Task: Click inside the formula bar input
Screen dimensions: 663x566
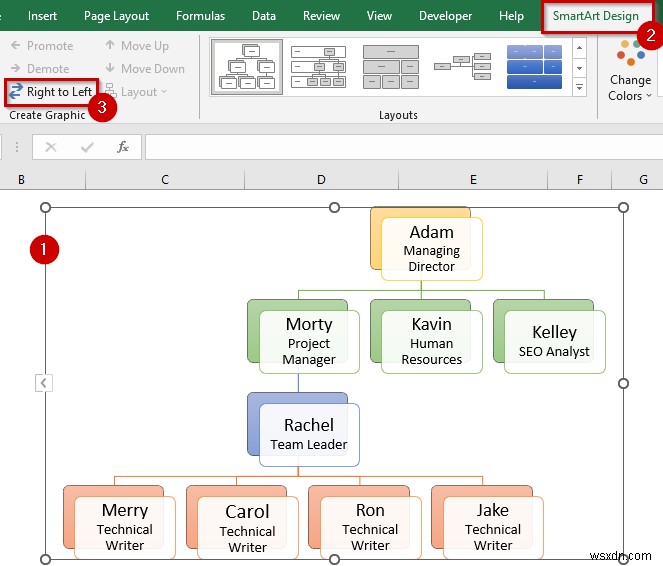Action: (x=404, y=147)
